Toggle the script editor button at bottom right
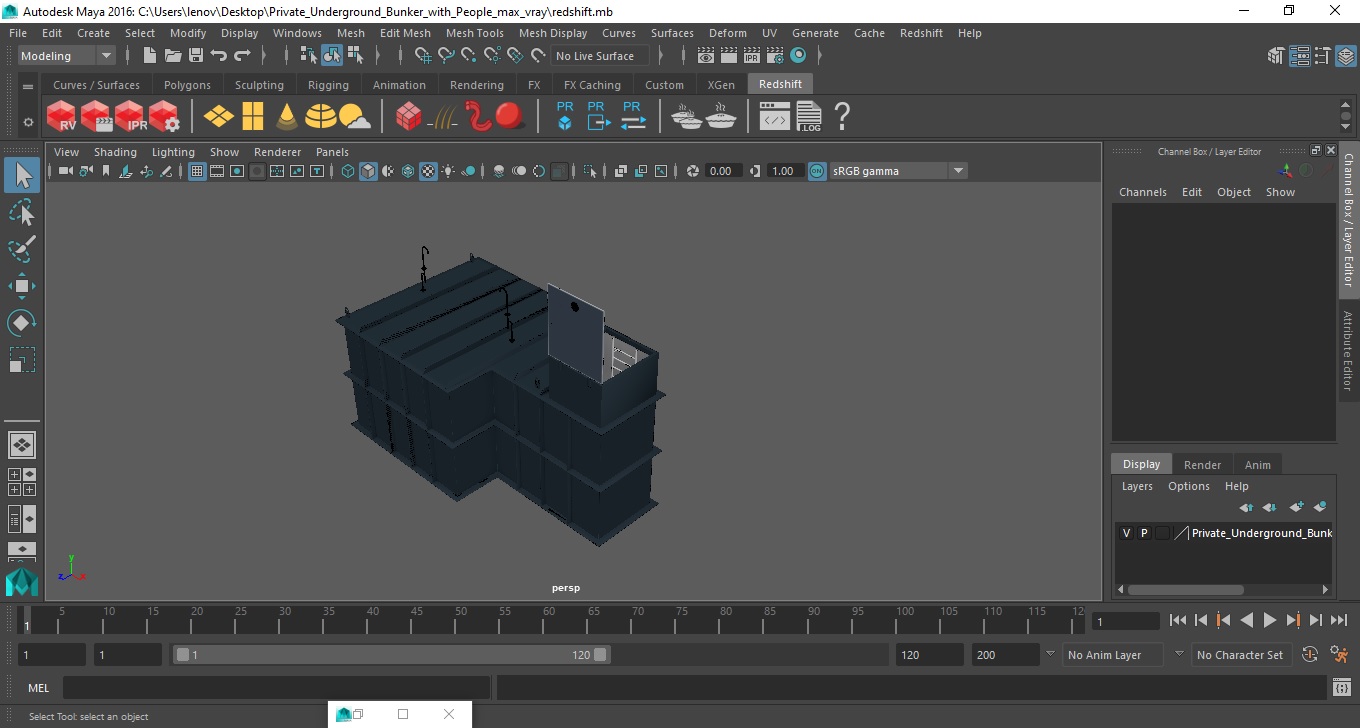This screenshot has width=1360, height=728. [x=1342, y=688]
